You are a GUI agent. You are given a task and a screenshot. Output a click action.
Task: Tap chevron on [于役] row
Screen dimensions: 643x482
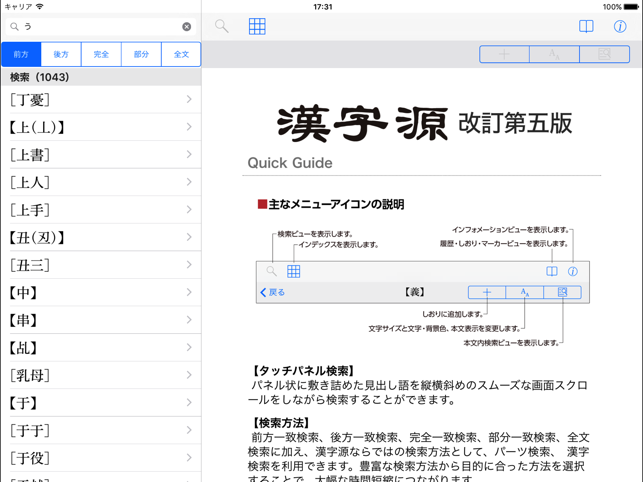[x=189, y=457]
